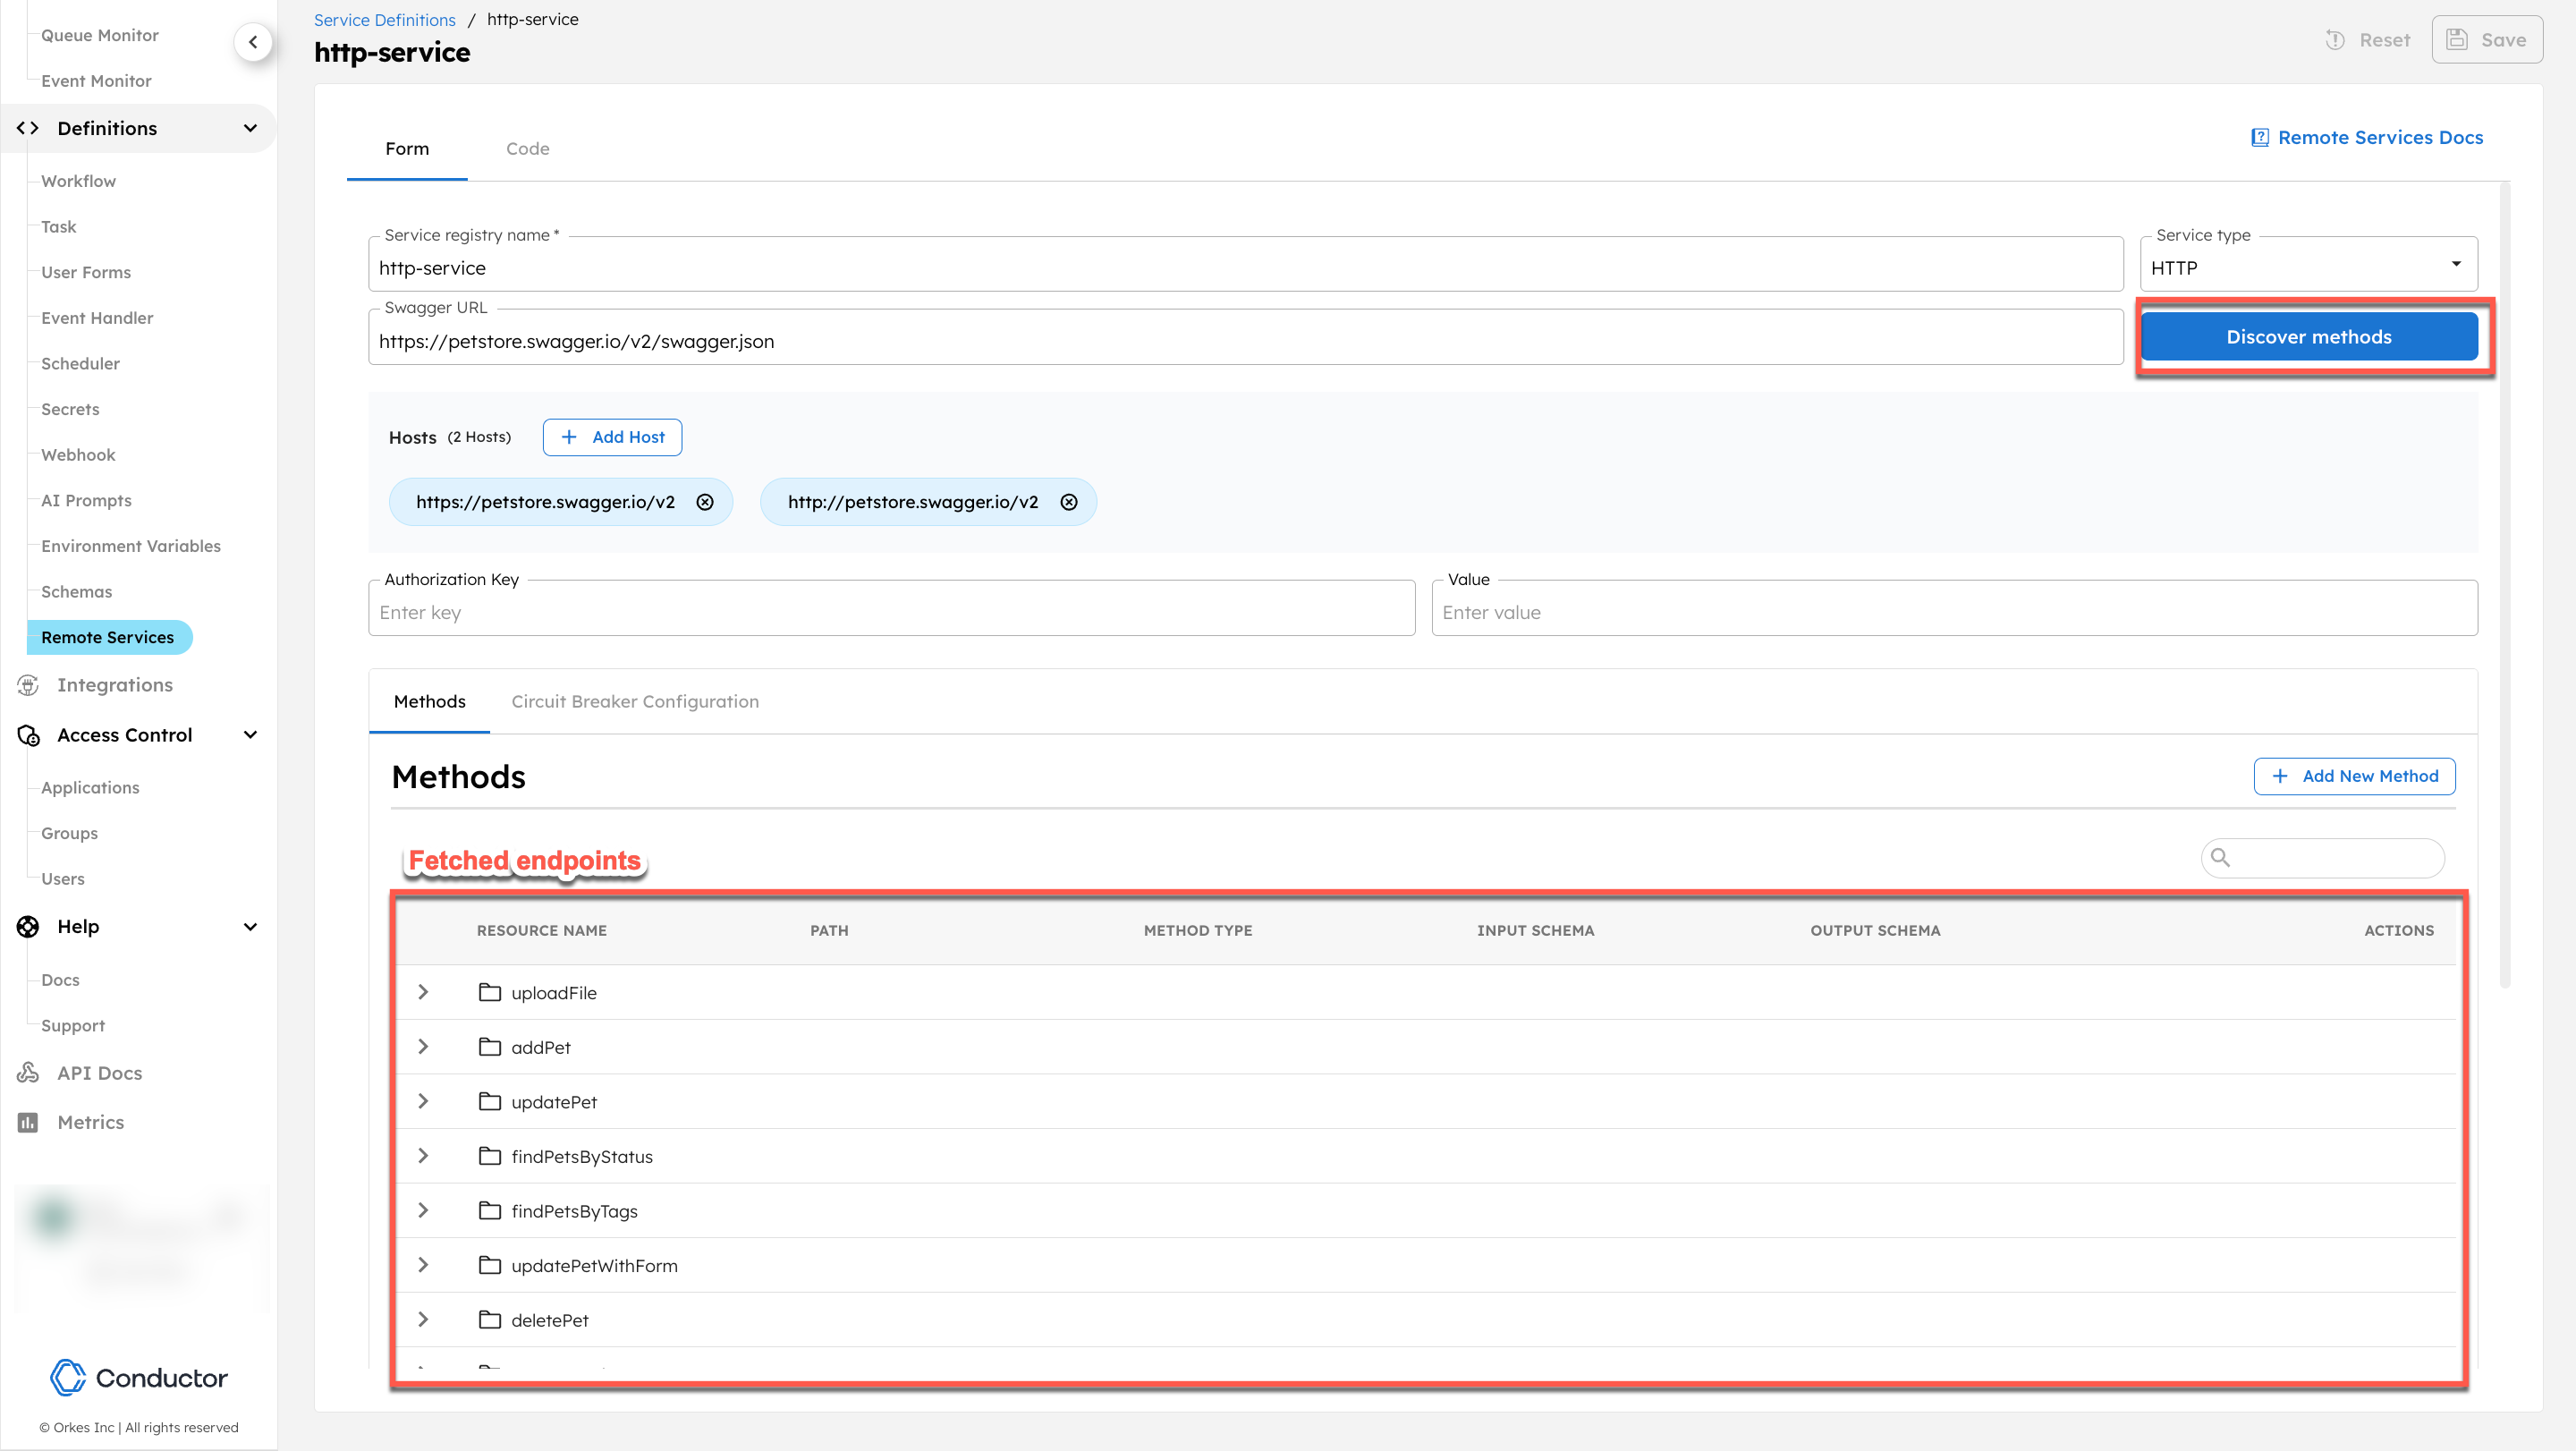Click the Access Control icon
Image resolution: width=2576 pixels, height=1451 pixels.
pos(27,735)
